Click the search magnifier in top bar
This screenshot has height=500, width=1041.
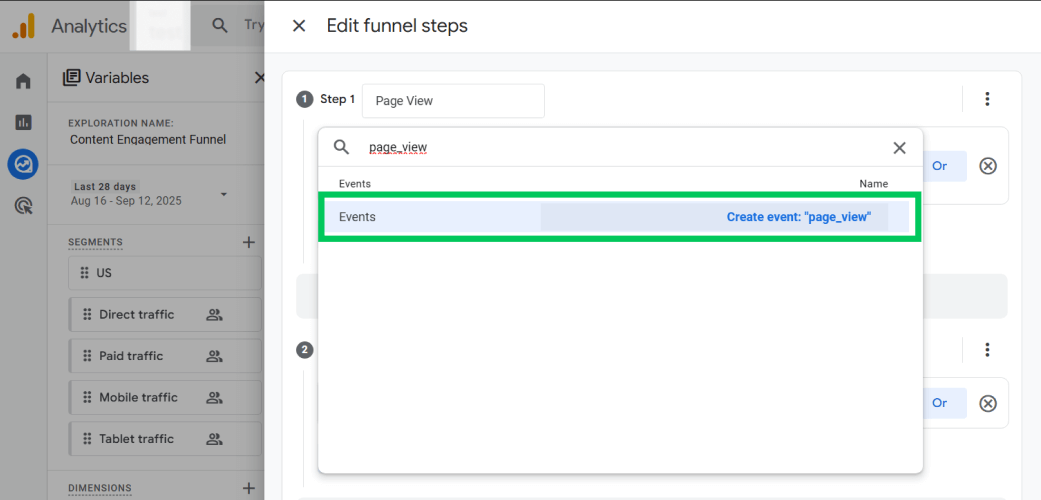pos(219,25)
